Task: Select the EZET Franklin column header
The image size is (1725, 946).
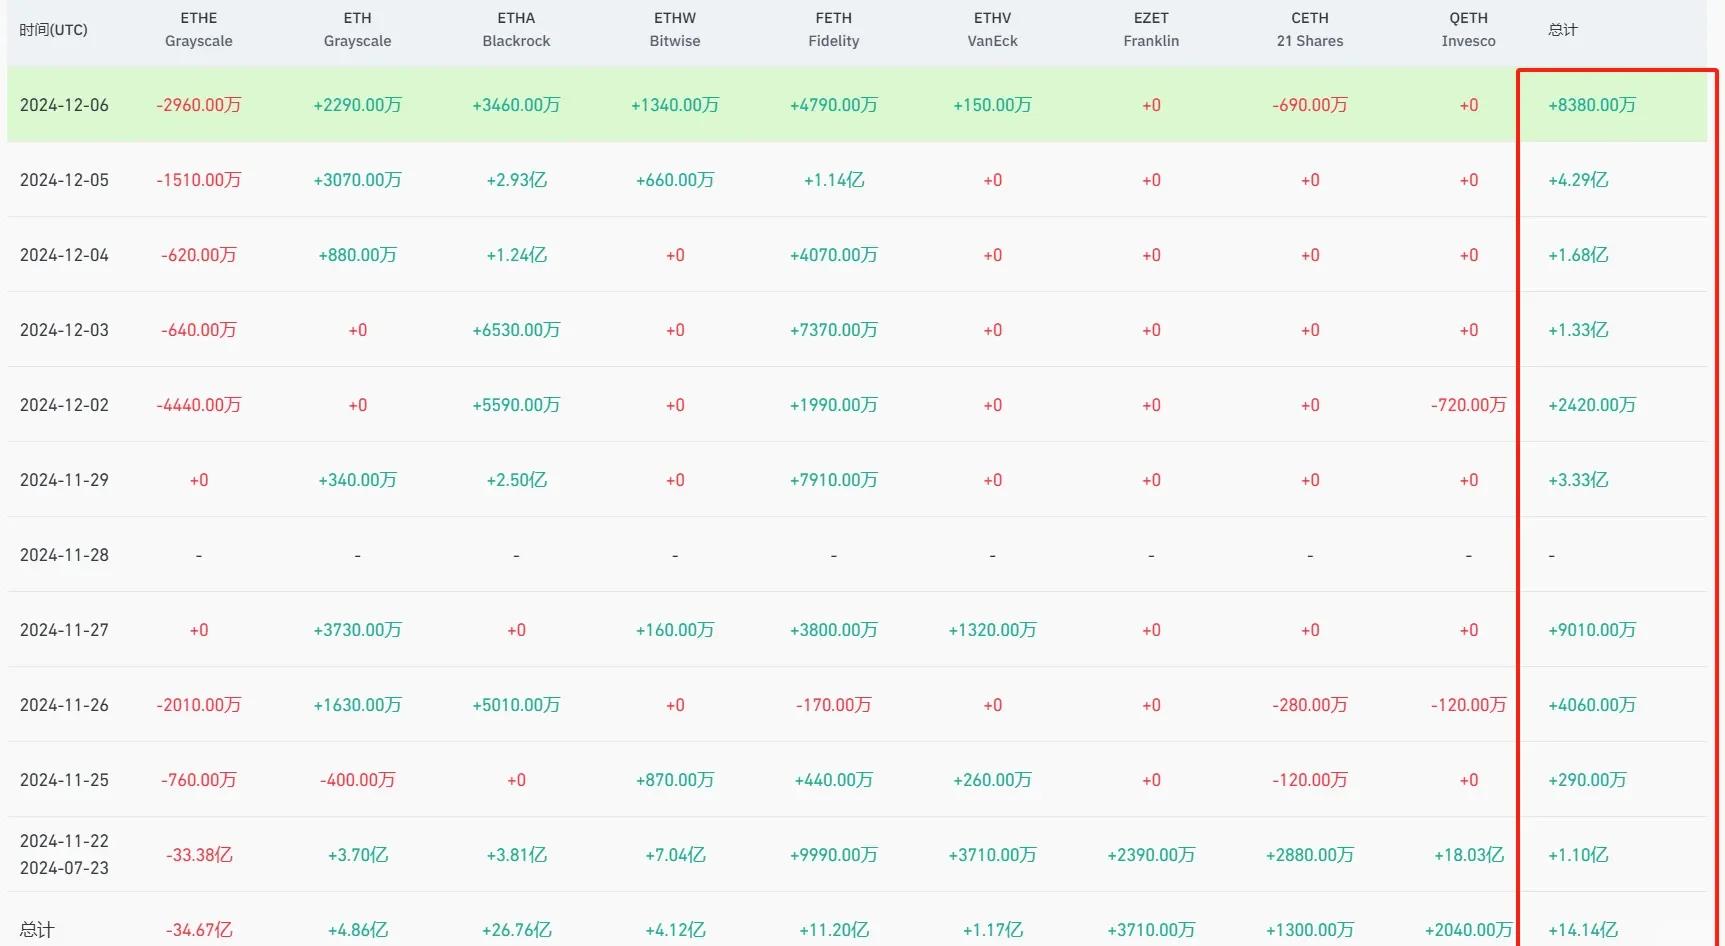Action: click(1151, 30)
